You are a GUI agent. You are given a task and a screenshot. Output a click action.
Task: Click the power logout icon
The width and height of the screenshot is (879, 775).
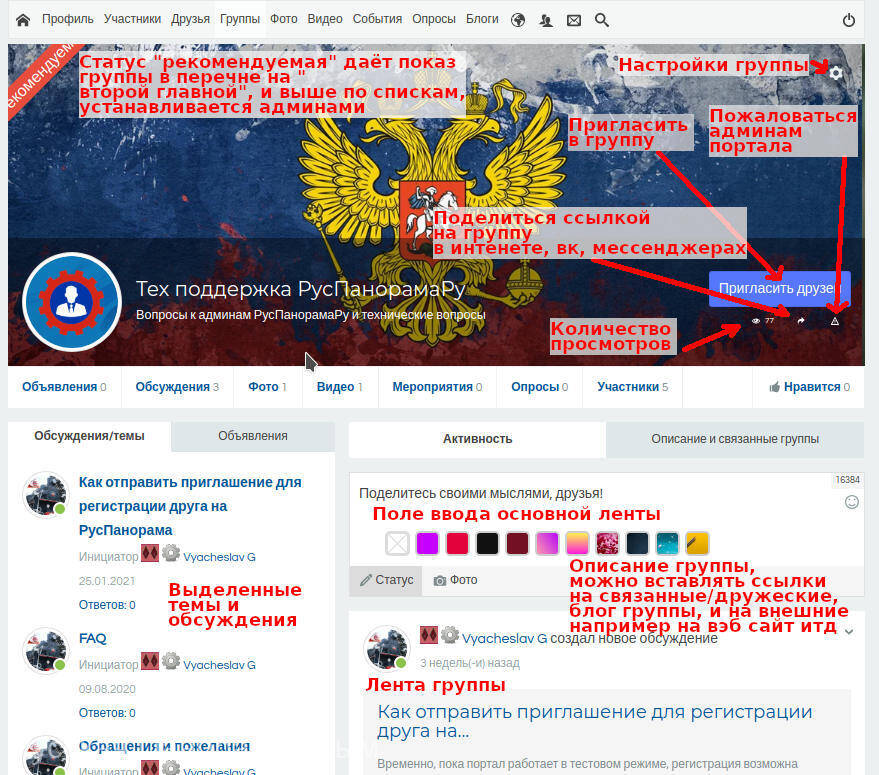pyautogui.click(x=849, y=20)
